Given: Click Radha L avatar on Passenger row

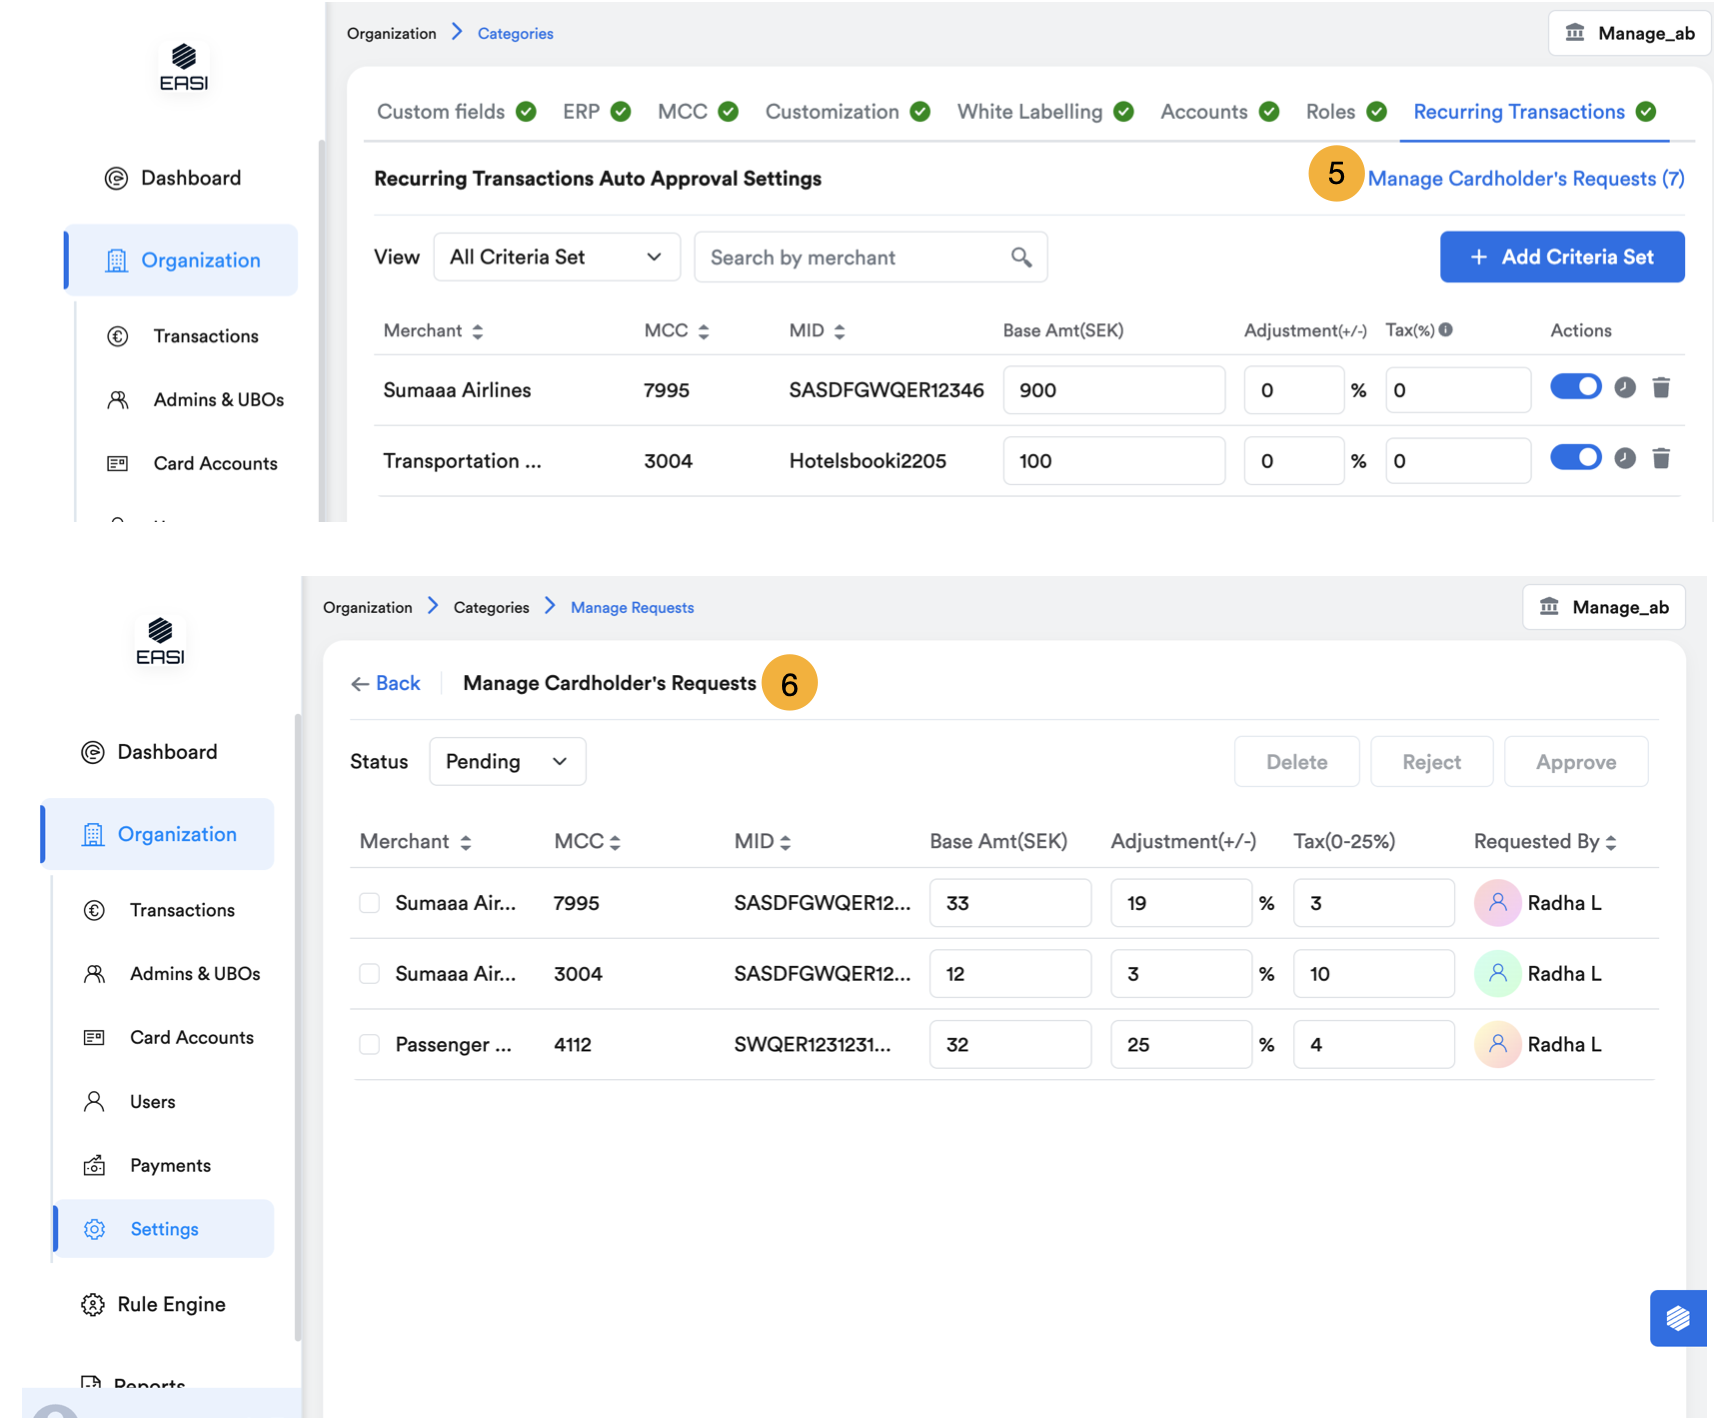Looking at the screenshot, I should tap(1497, 1045).
